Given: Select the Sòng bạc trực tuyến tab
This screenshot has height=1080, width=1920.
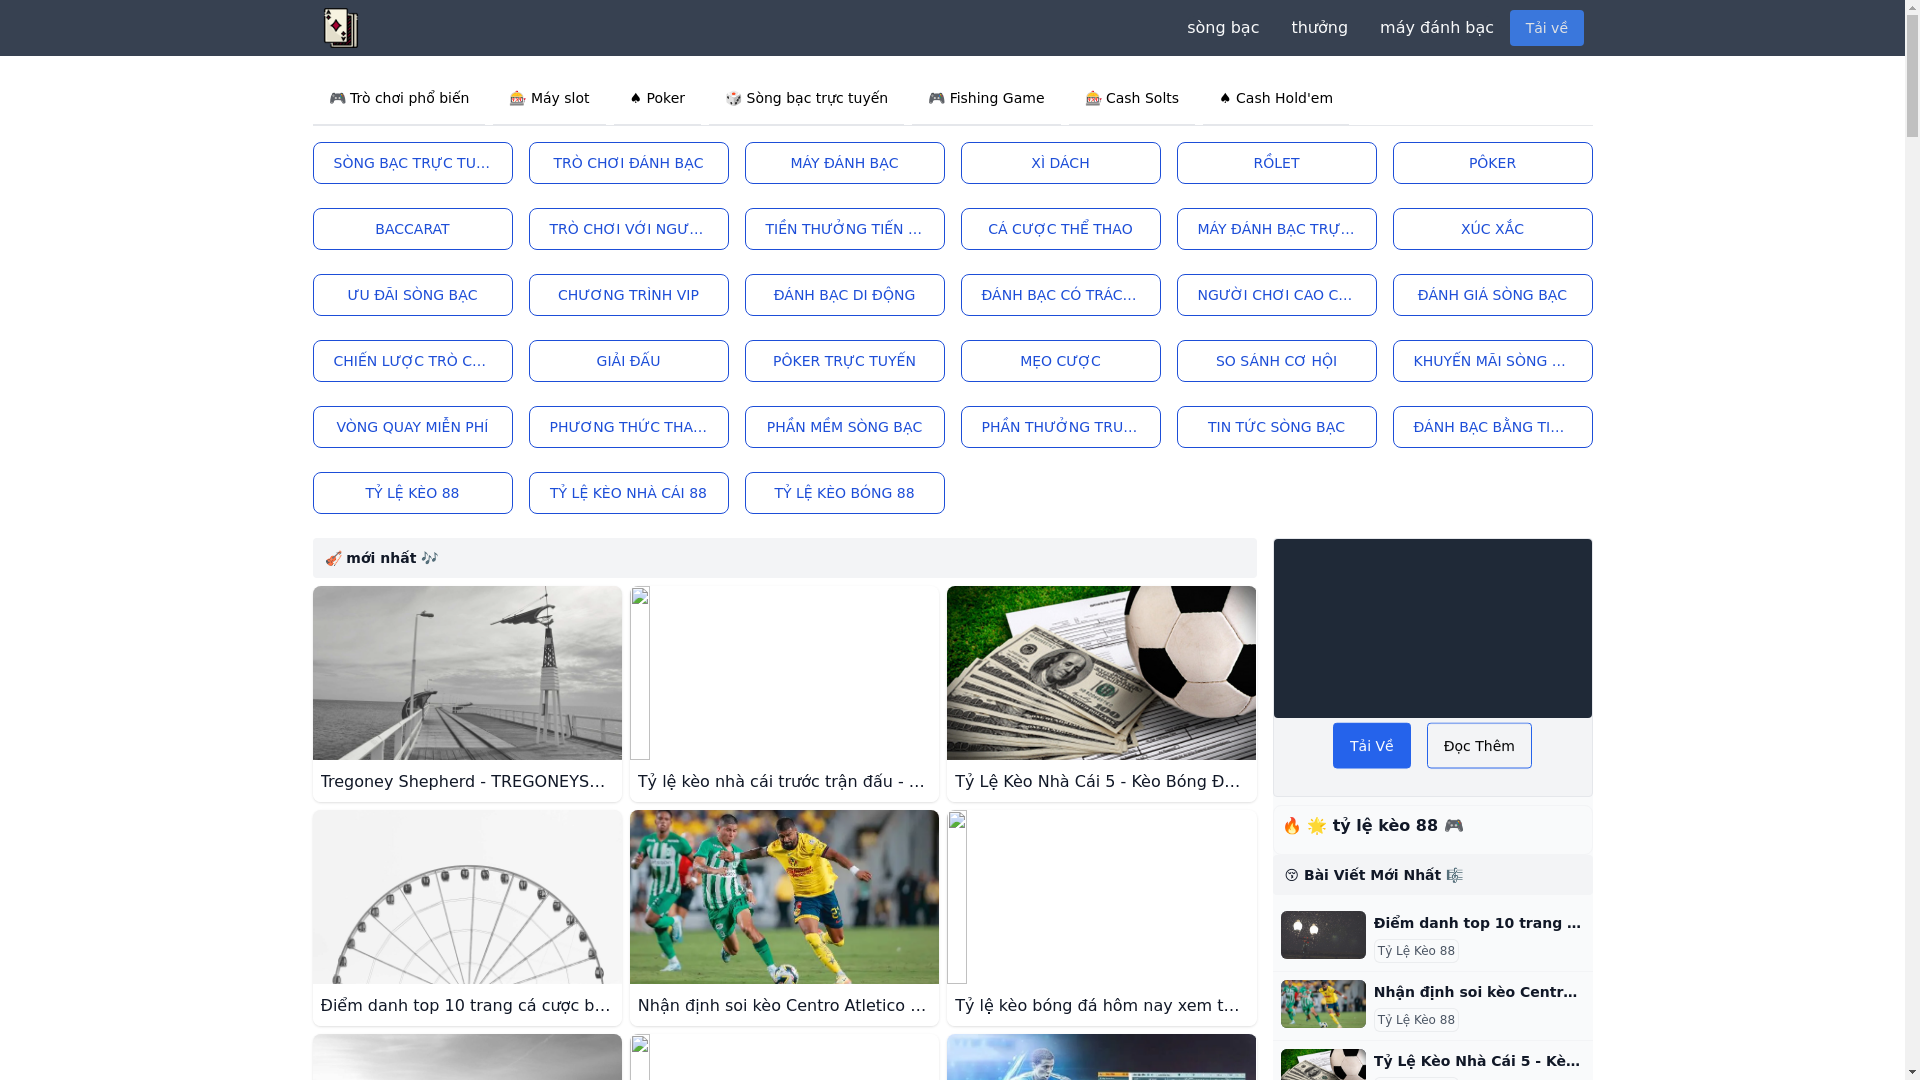Looking at the screenshot, I should click(x=806, y=98).
